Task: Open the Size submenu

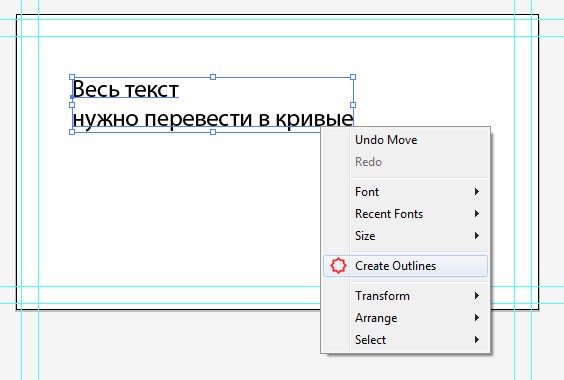Action: [405, 236]
